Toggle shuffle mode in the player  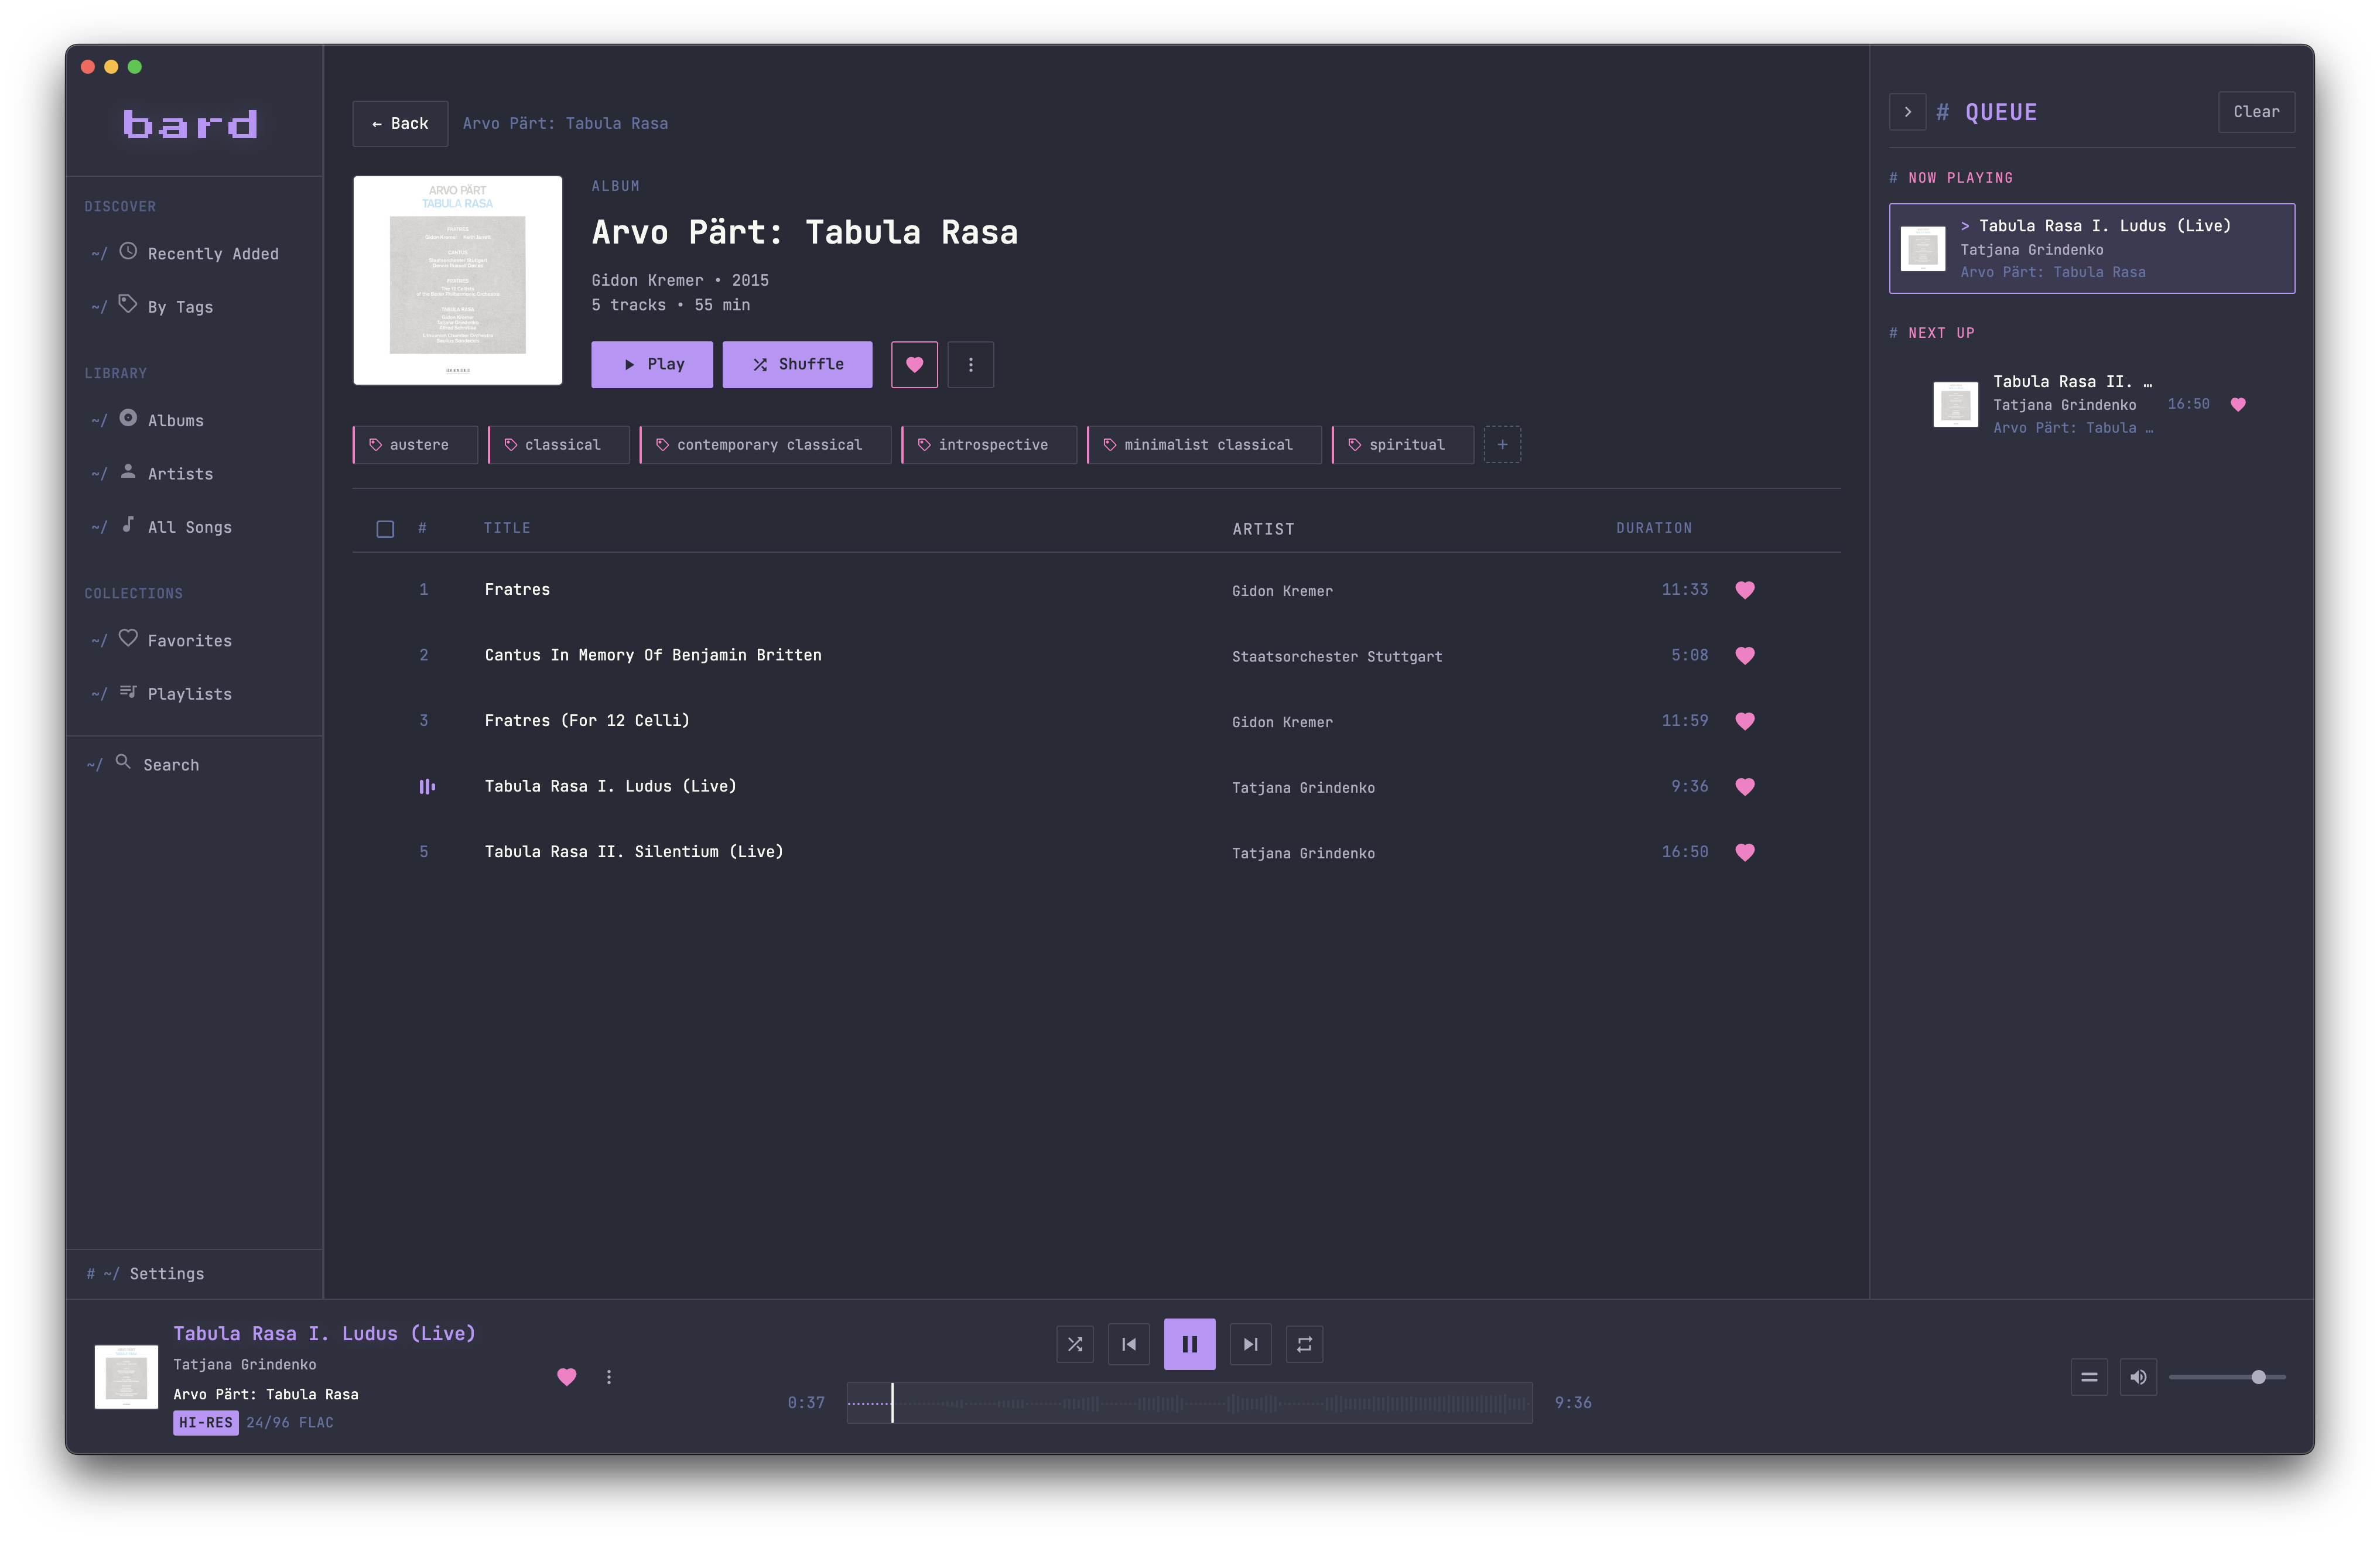click(1074, 1344)
